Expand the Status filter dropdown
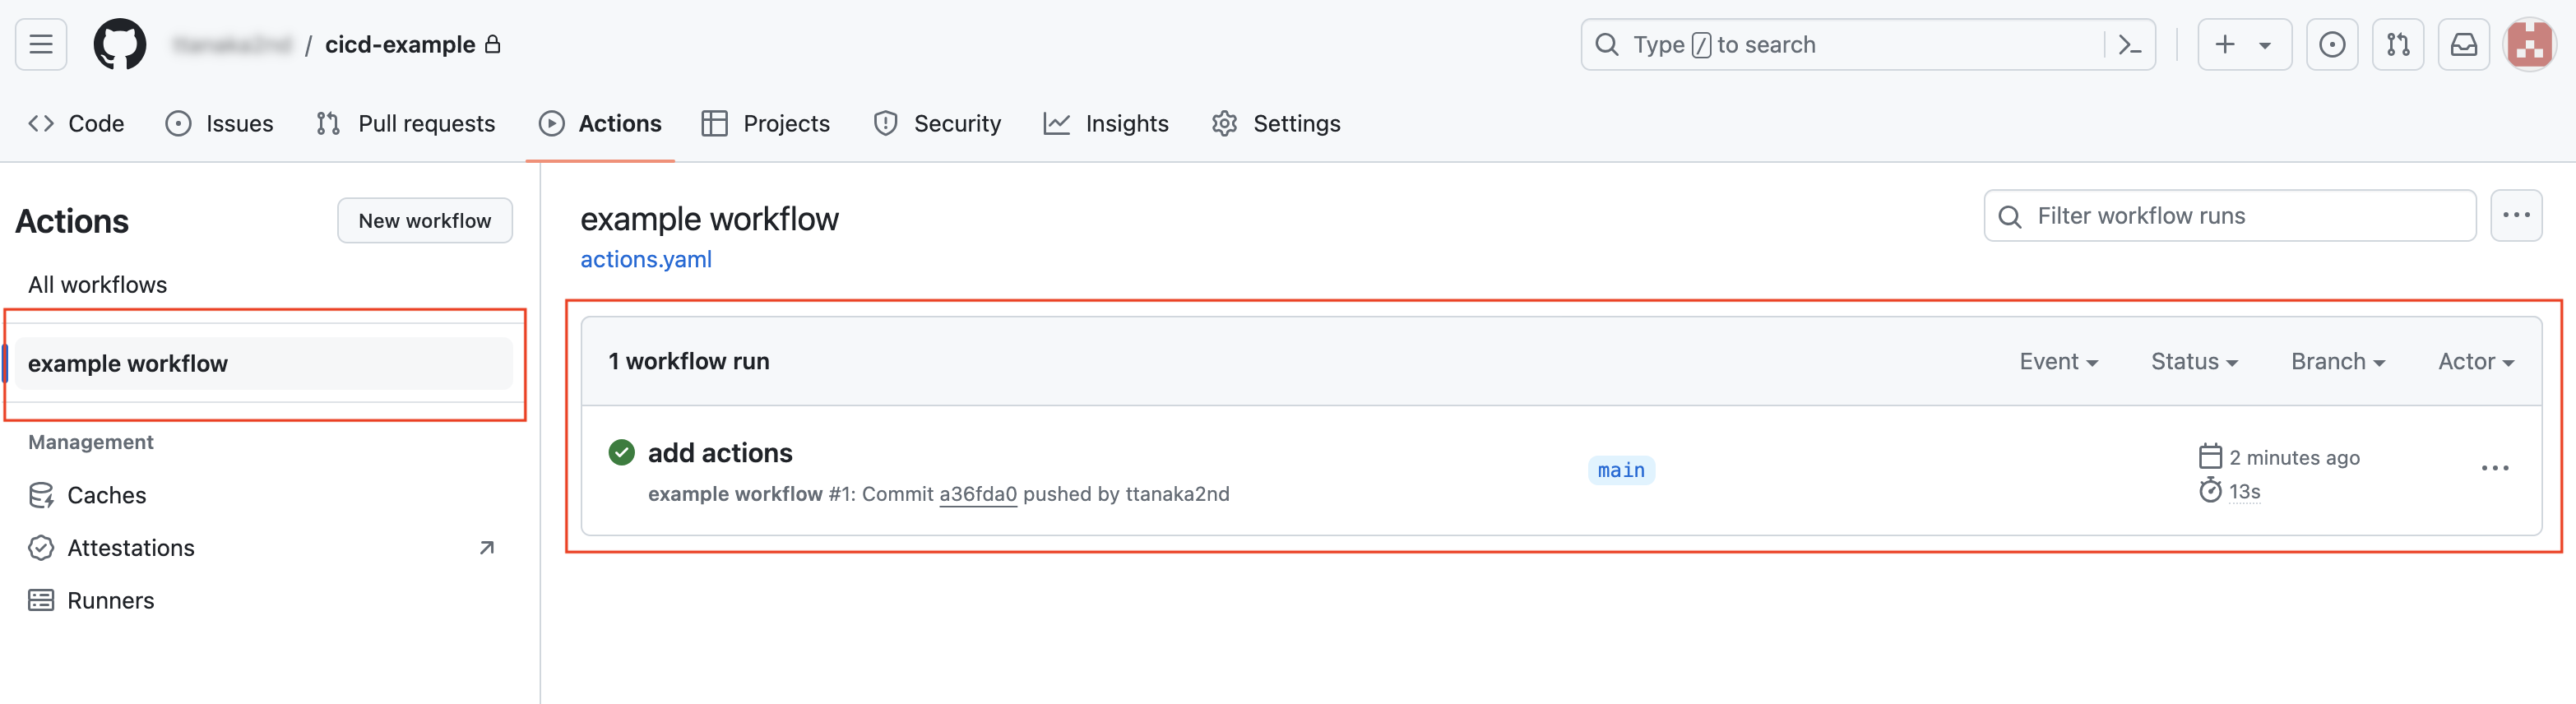2576x704 pixels. click(2194, 362)
